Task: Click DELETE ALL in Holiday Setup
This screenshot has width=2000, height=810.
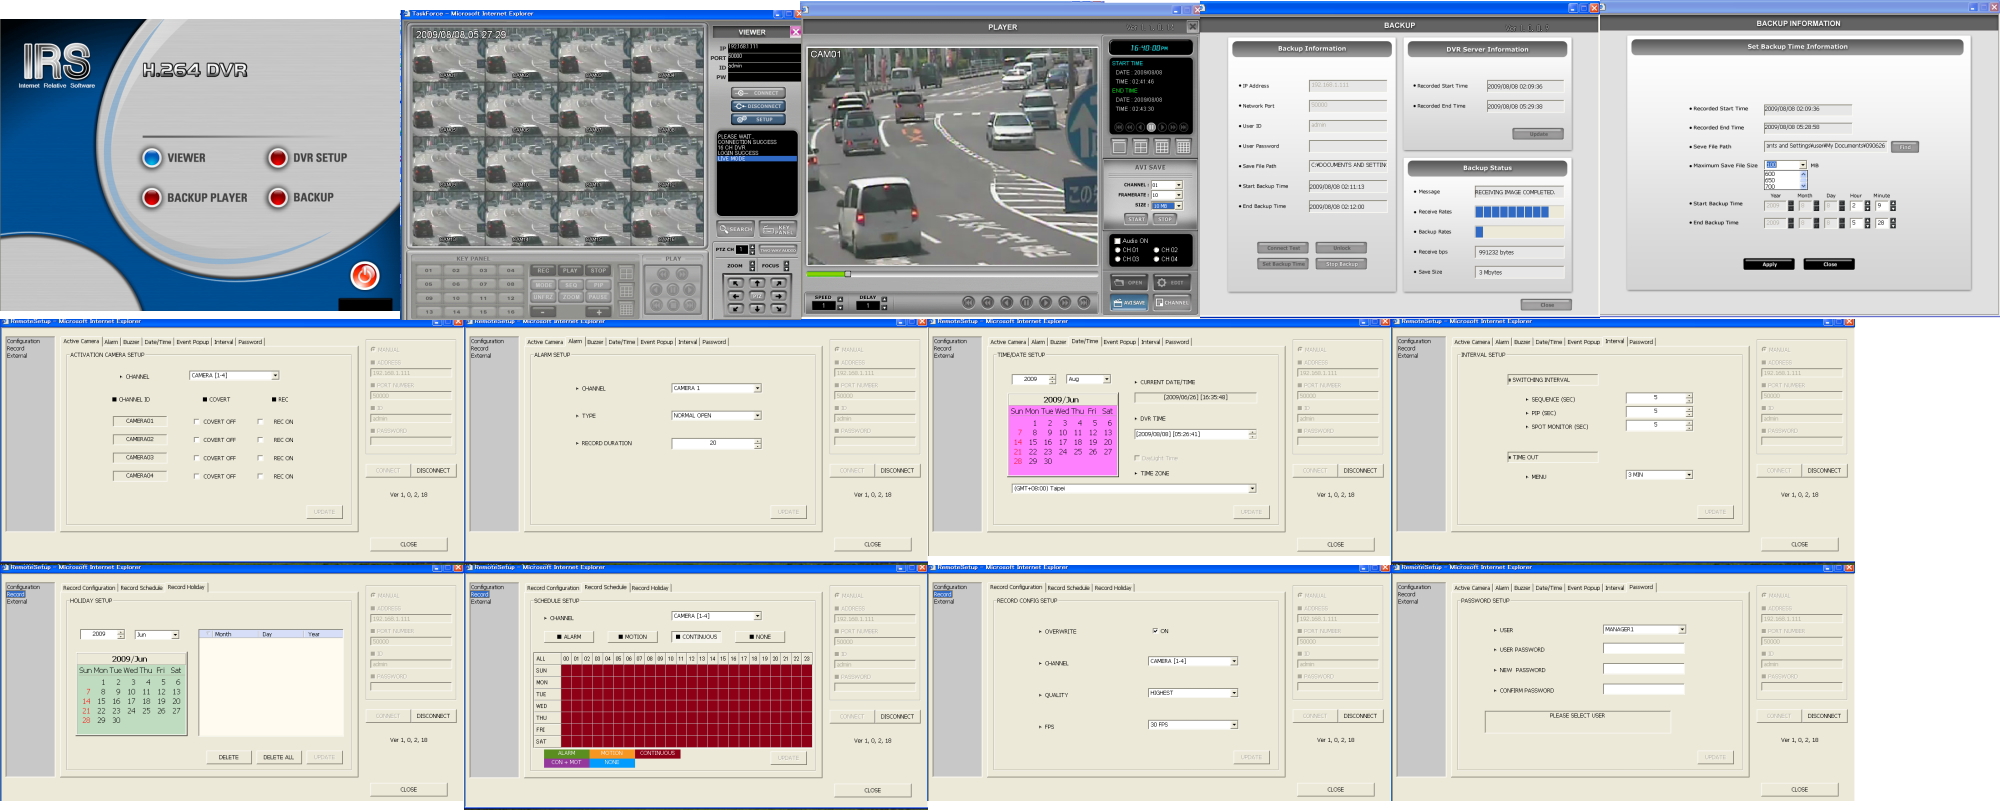Action: tap(278, 757)
